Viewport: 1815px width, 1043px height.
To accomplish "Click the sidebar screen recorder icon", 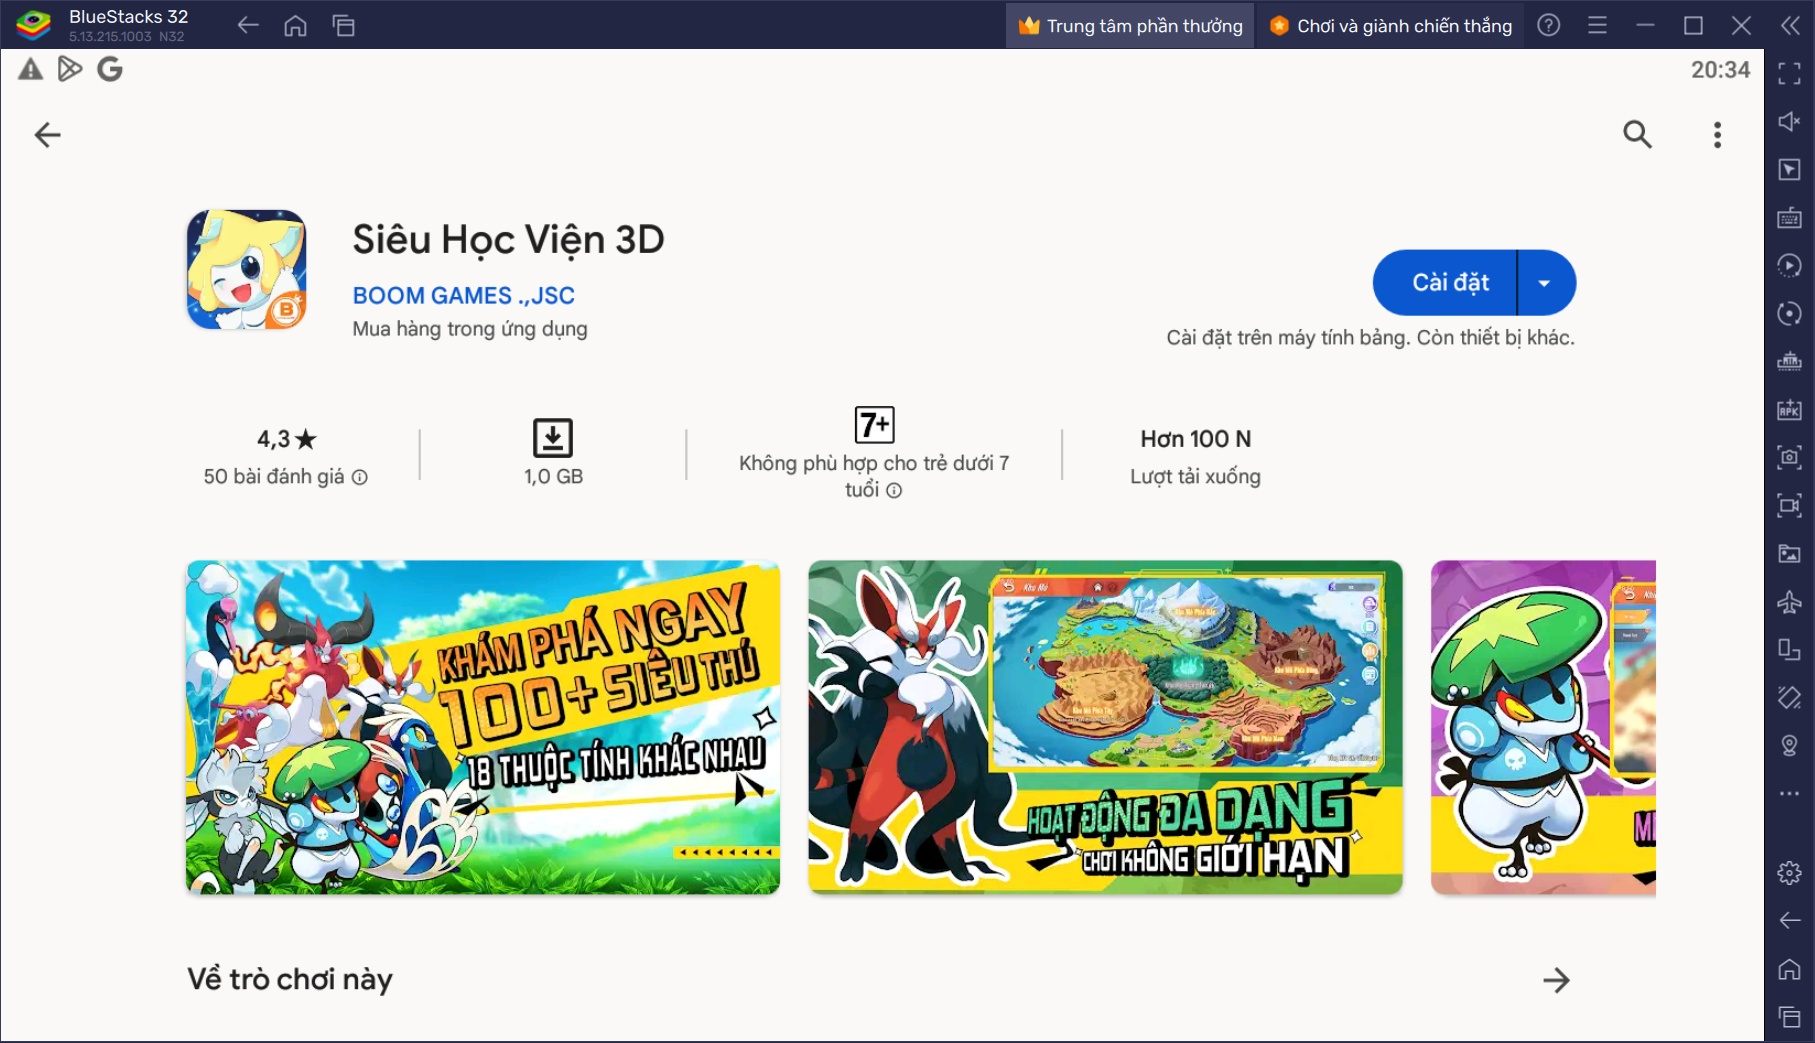I will 1789,505.
